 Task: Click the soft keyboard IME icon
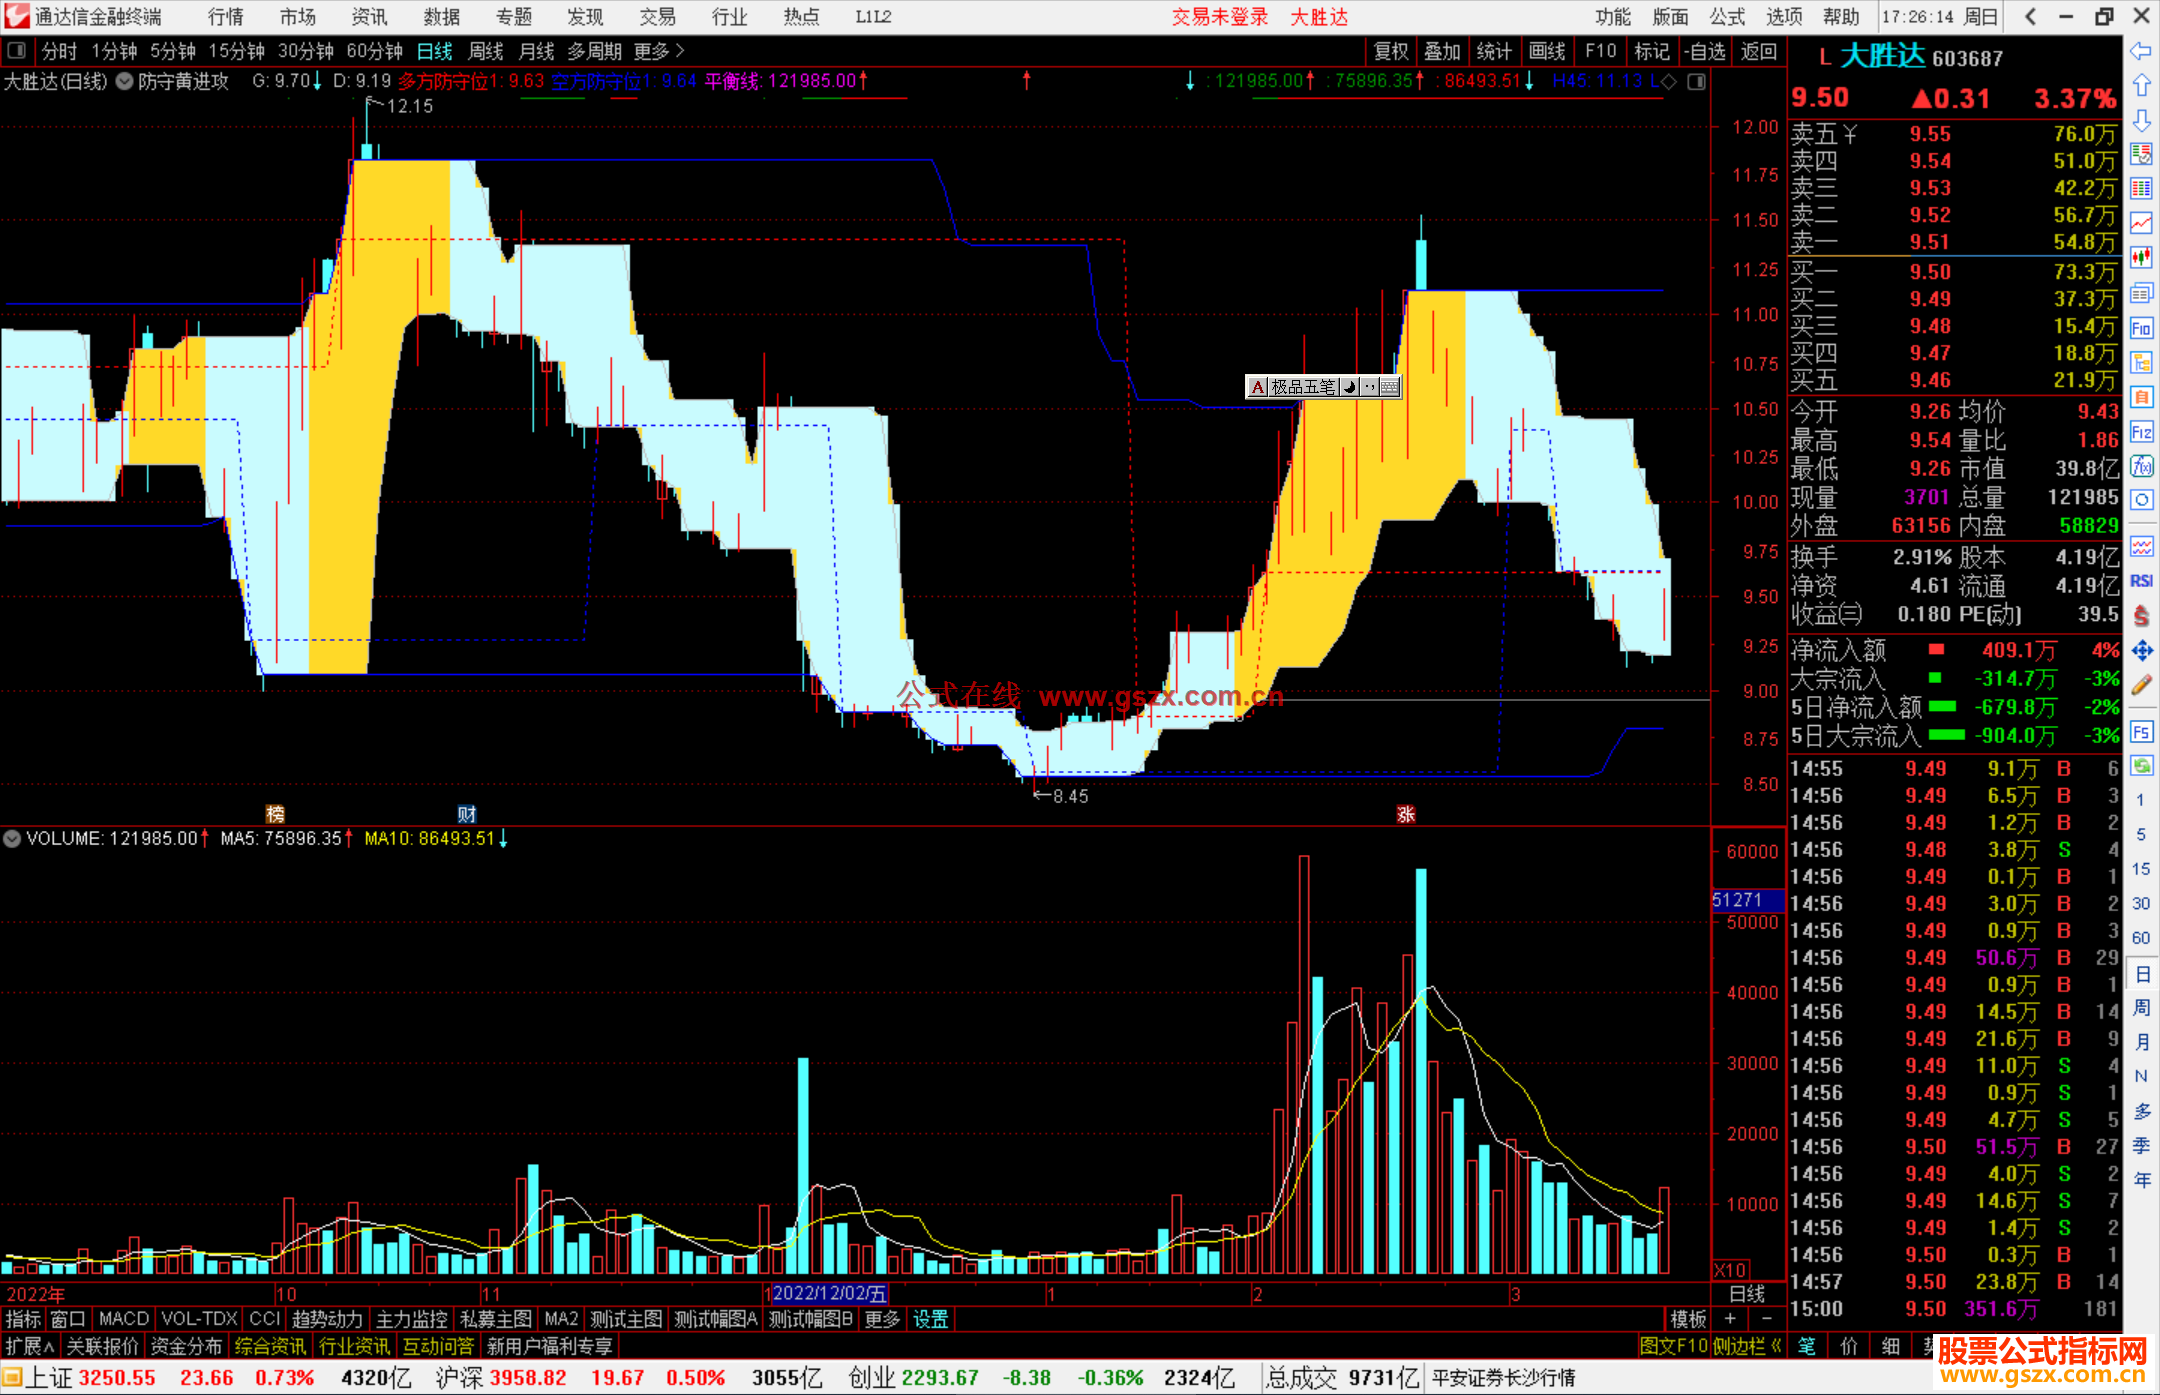click(1390, 387)
